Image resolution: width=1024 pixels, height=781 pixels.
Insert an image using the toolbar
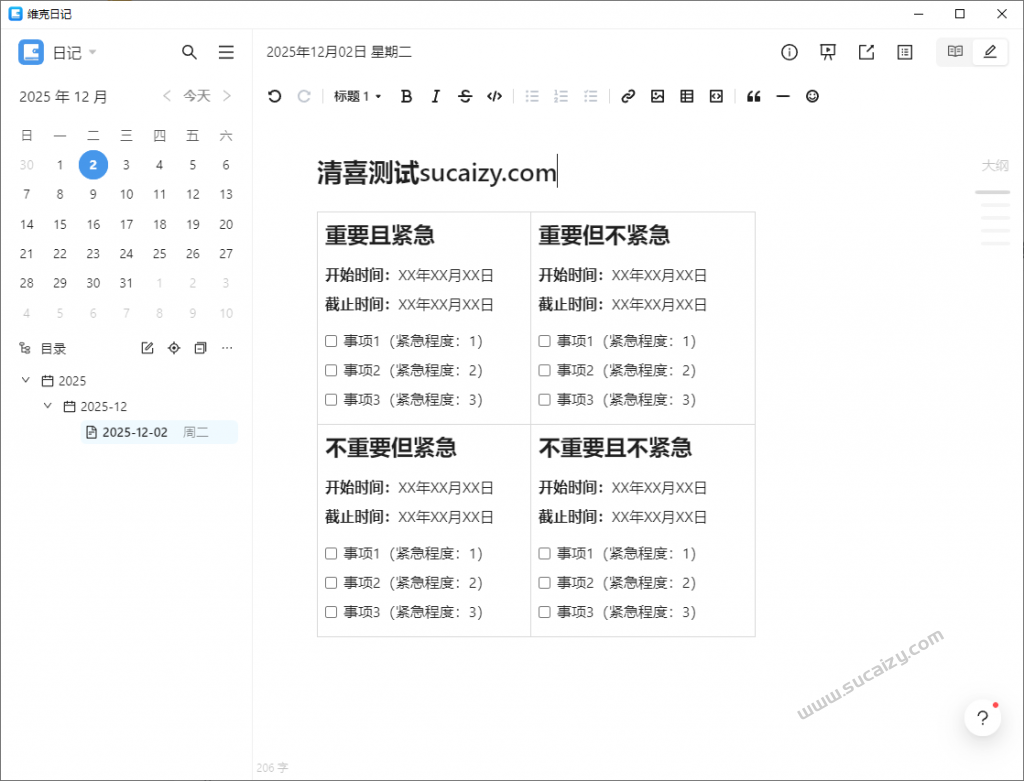click(657, 96)
